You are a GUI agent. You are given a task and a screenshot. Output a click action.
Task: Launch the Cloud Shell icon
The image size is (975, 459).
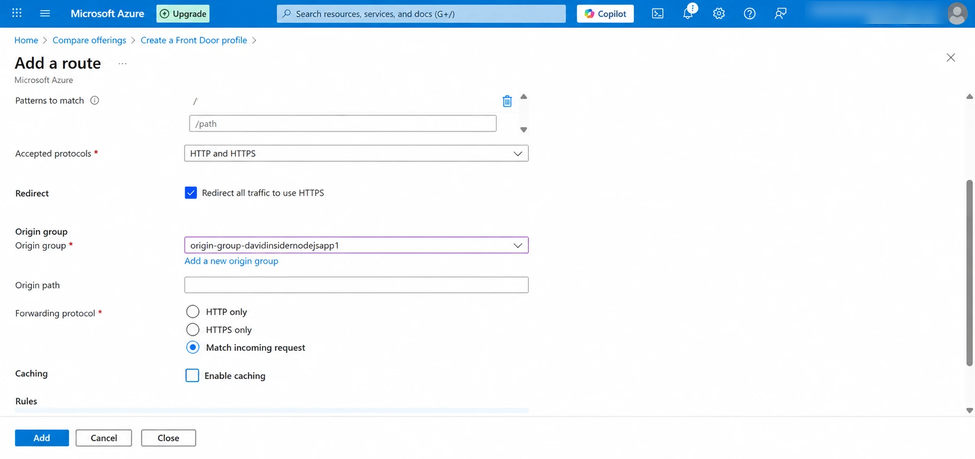pos(657,14)
